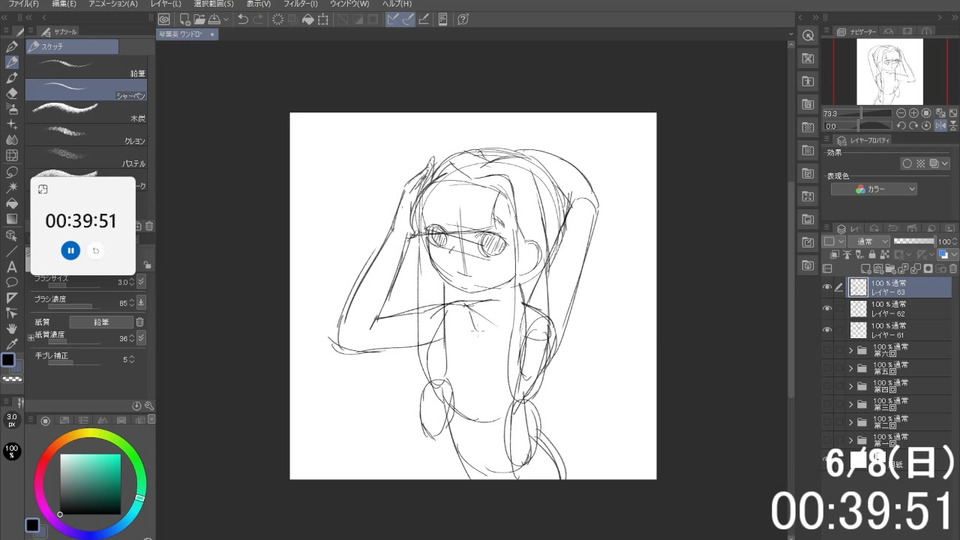Select the Fill bucket tool
The height and width of the screenshot is (540, 960).
[x=12, y=203]
